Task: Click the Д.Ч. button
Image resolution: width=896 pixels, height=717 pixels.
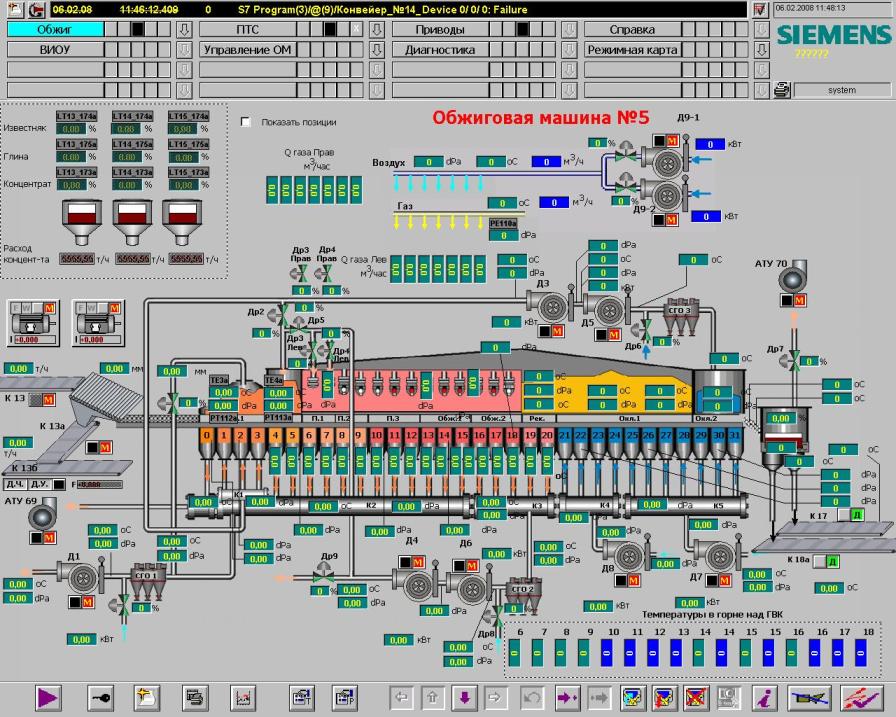Action: (x=15, y=484)
